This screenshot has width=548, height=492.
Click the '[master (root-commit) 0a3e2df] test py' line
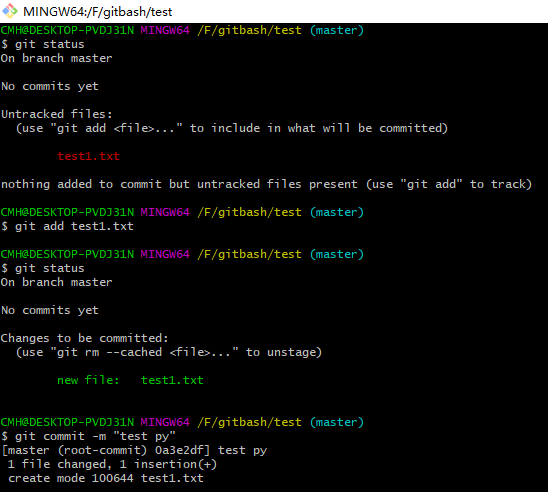[134, 450]
